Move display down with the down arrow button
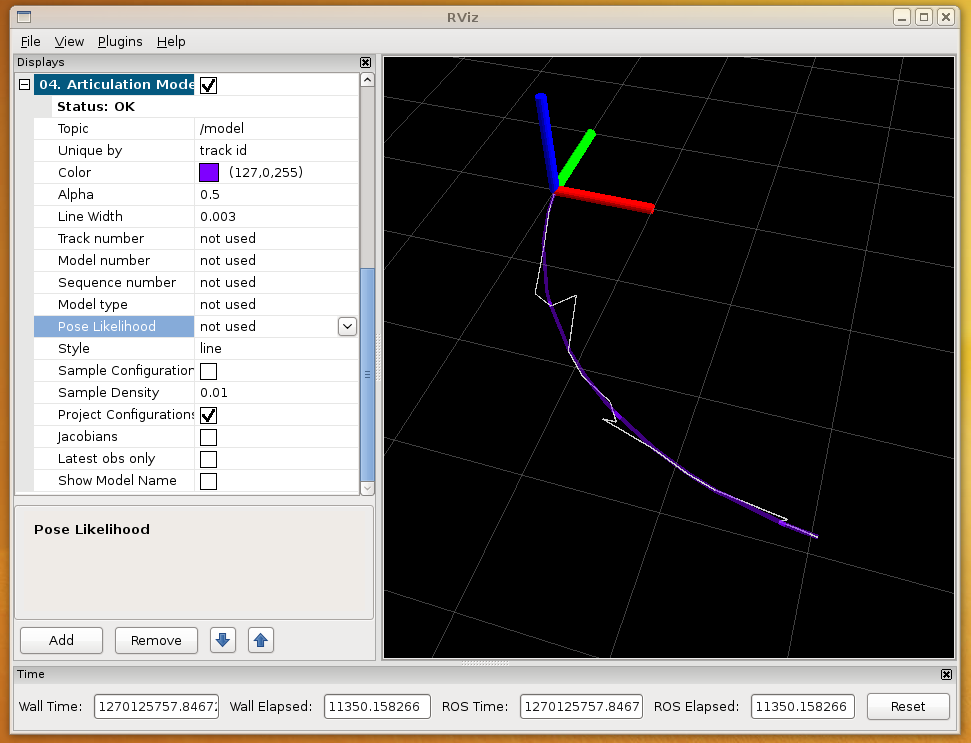971x743 pixels. coord(223,640)
